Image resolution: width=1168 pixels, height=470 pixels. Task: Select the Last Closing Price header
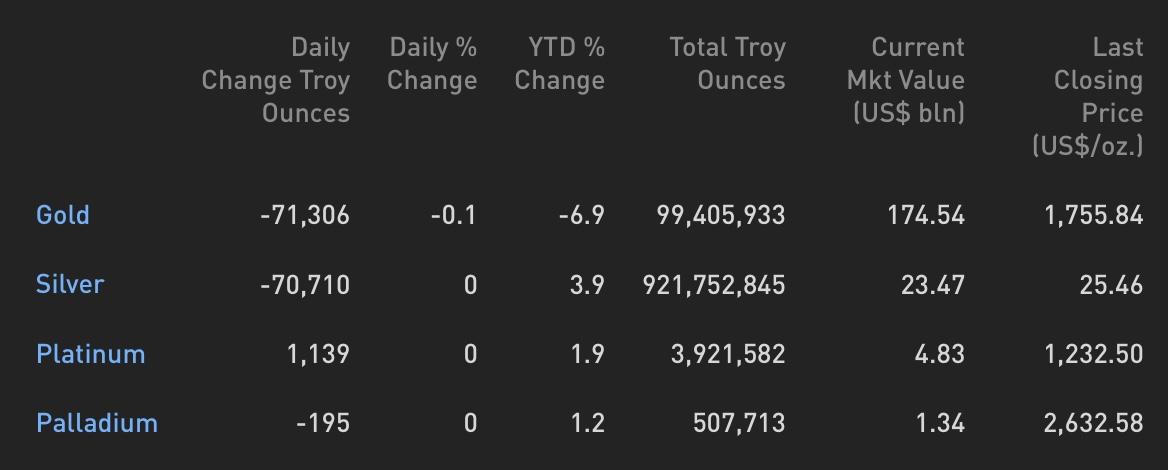tap(1088, 97)
